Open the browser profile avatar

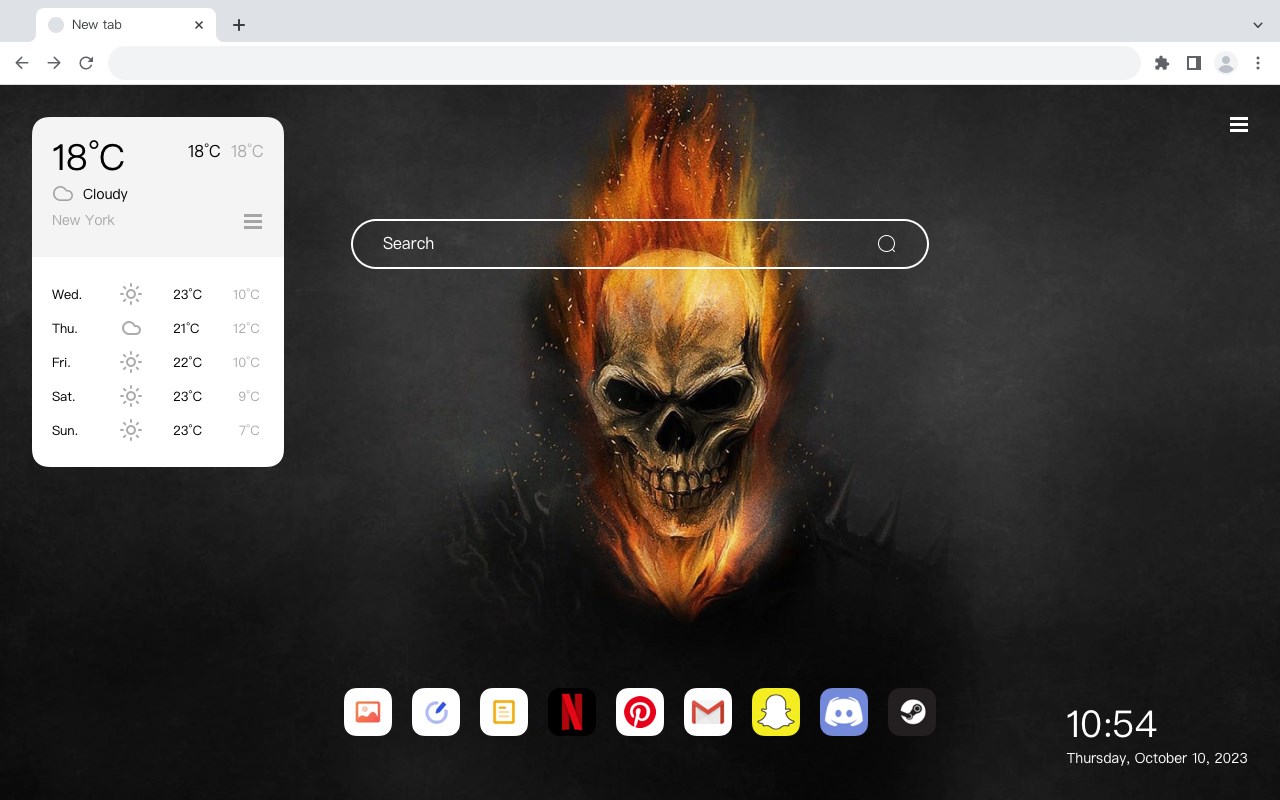pyautogui.click(x=1226, y=63)
